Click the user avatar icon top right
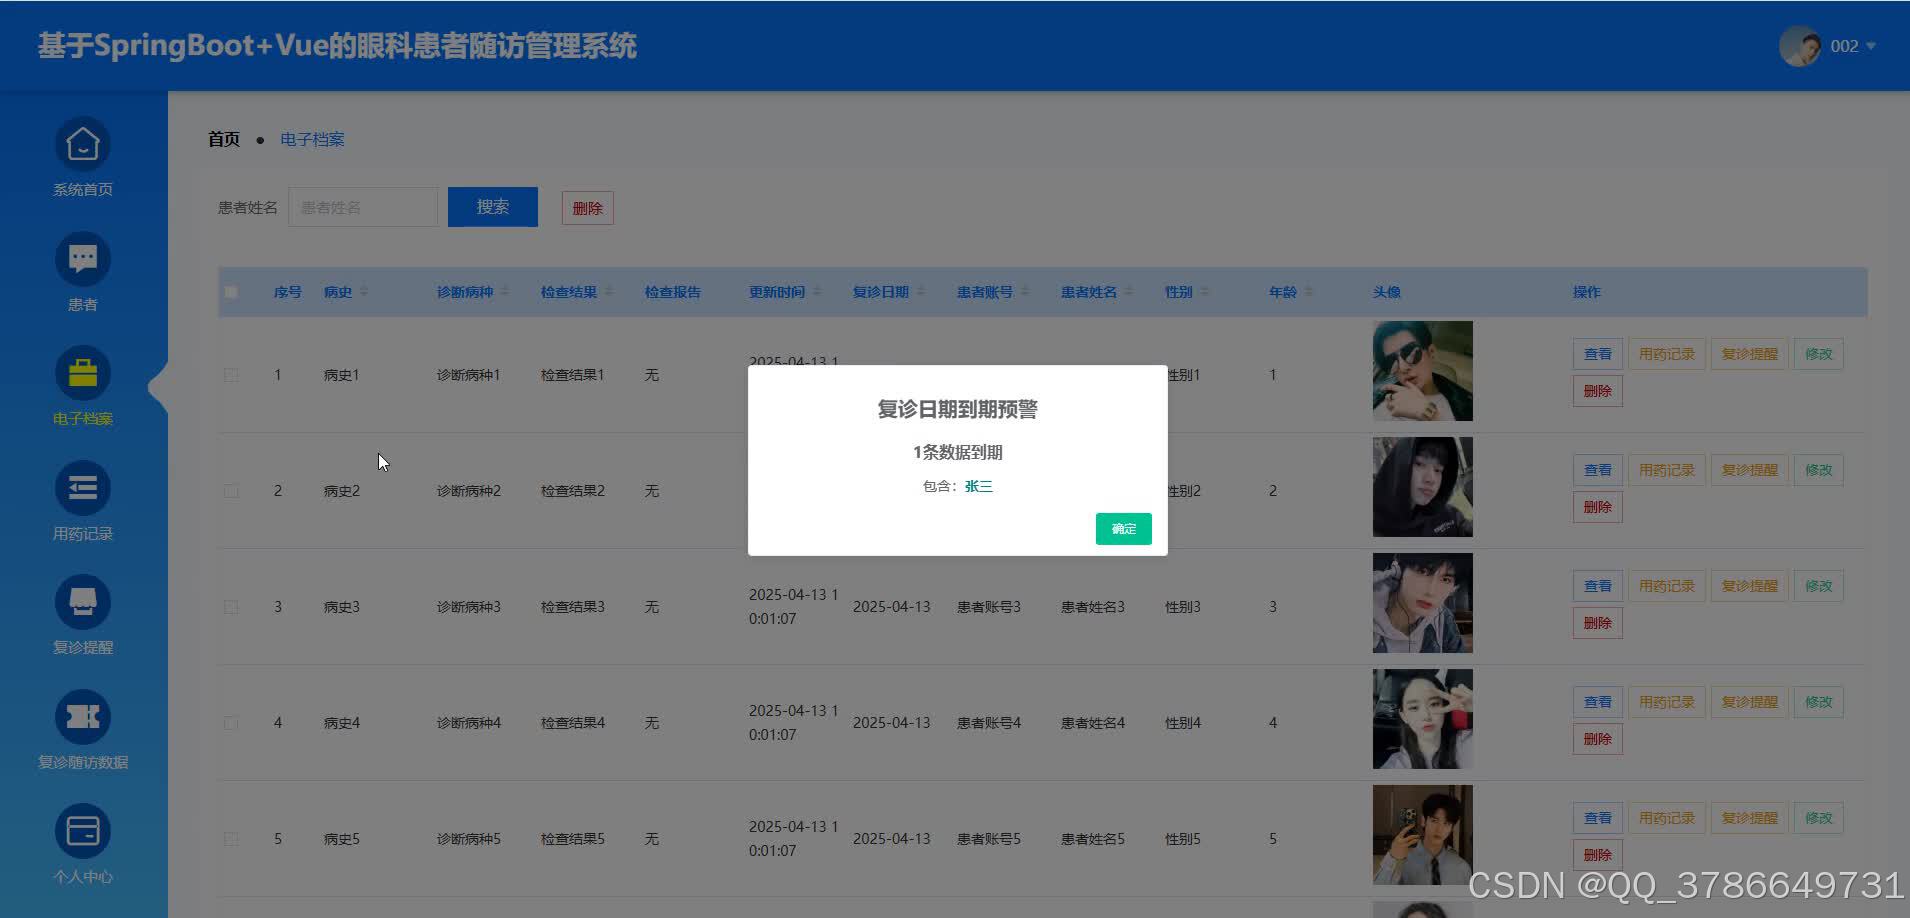 (x=1799, y=46)
